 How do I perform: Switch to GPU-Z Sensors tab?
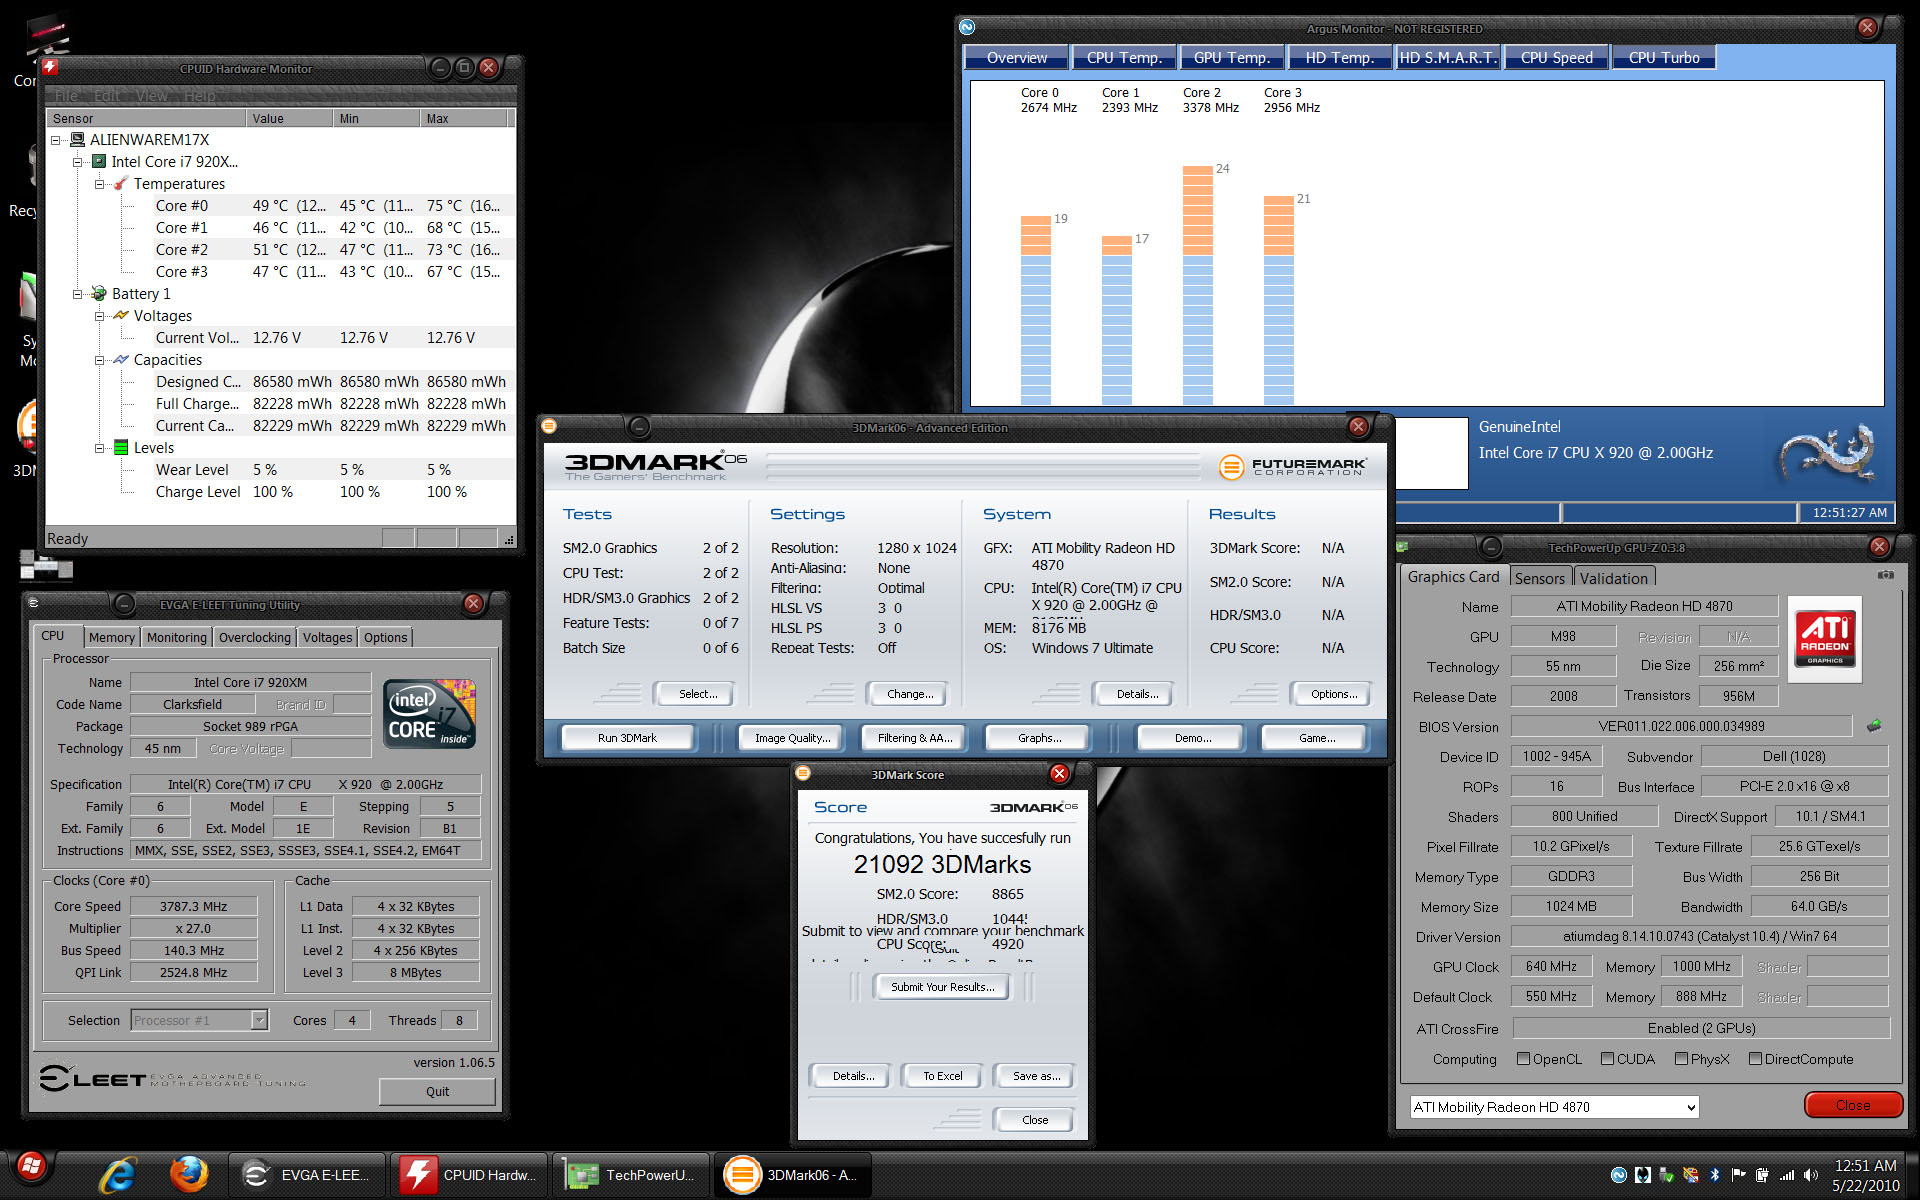(1539, 578)
